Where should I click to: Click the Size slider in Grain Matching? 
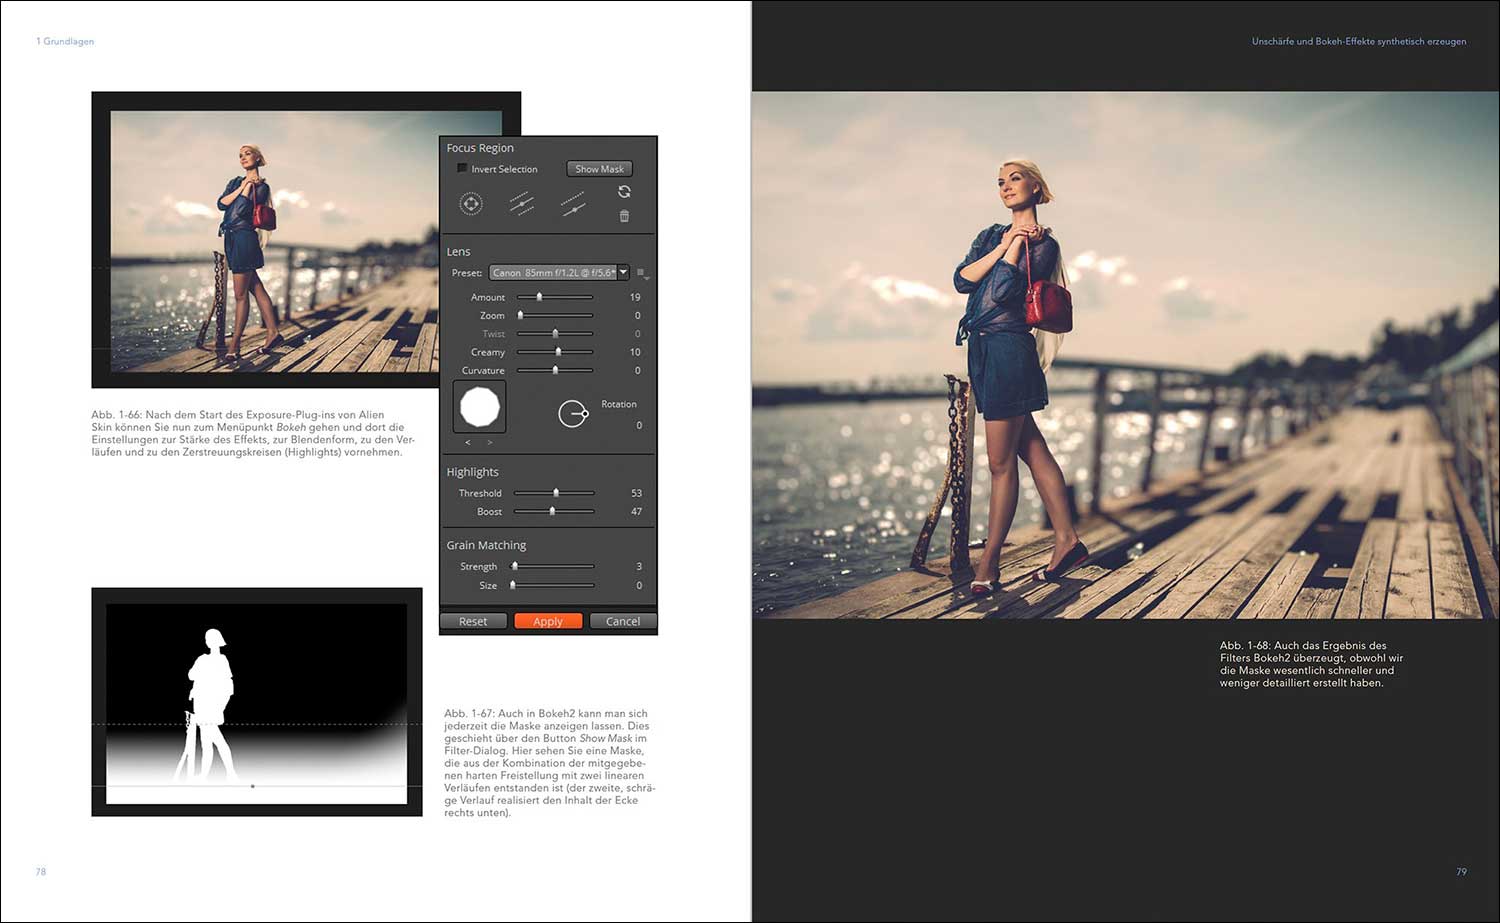pos(554,585)
